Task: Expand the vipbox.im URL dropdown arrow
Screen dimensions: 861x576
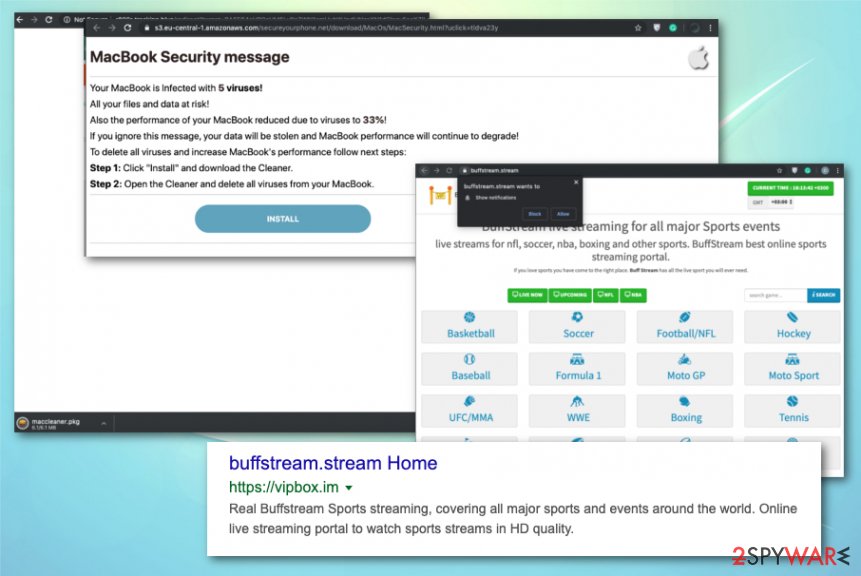Action: [x=349, y=488]
